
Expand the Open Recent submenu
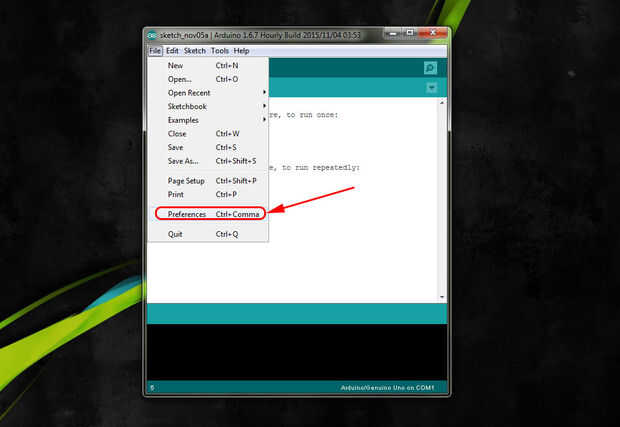[208, 93]
